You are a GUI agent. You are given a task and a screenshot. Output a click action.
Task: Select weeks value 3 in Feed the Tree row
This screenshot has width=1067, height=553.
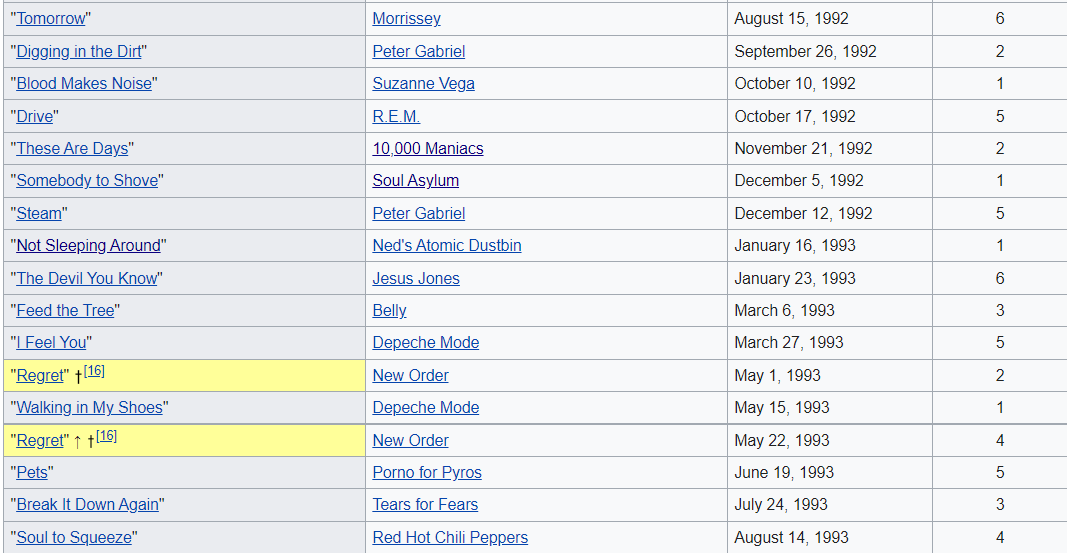tap(1000, 310)
